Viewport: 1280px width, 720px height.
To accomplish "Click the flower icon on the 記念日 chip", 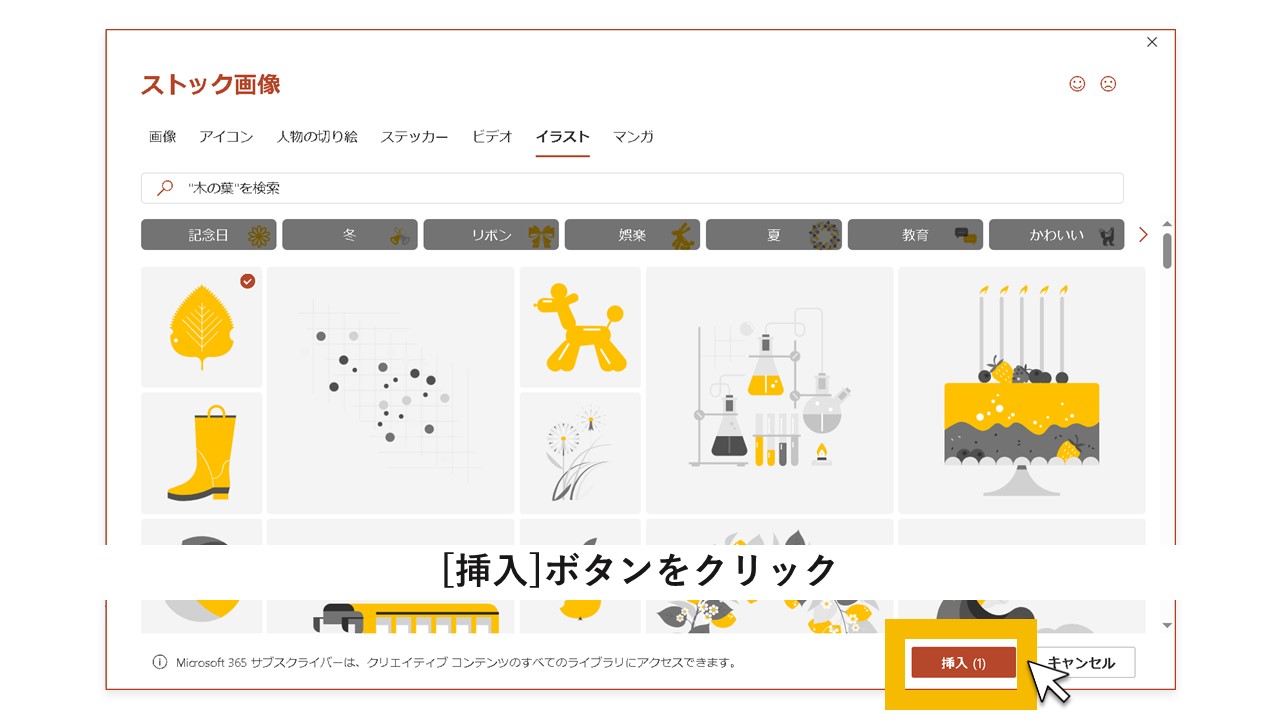I will (x=259, y=234).
